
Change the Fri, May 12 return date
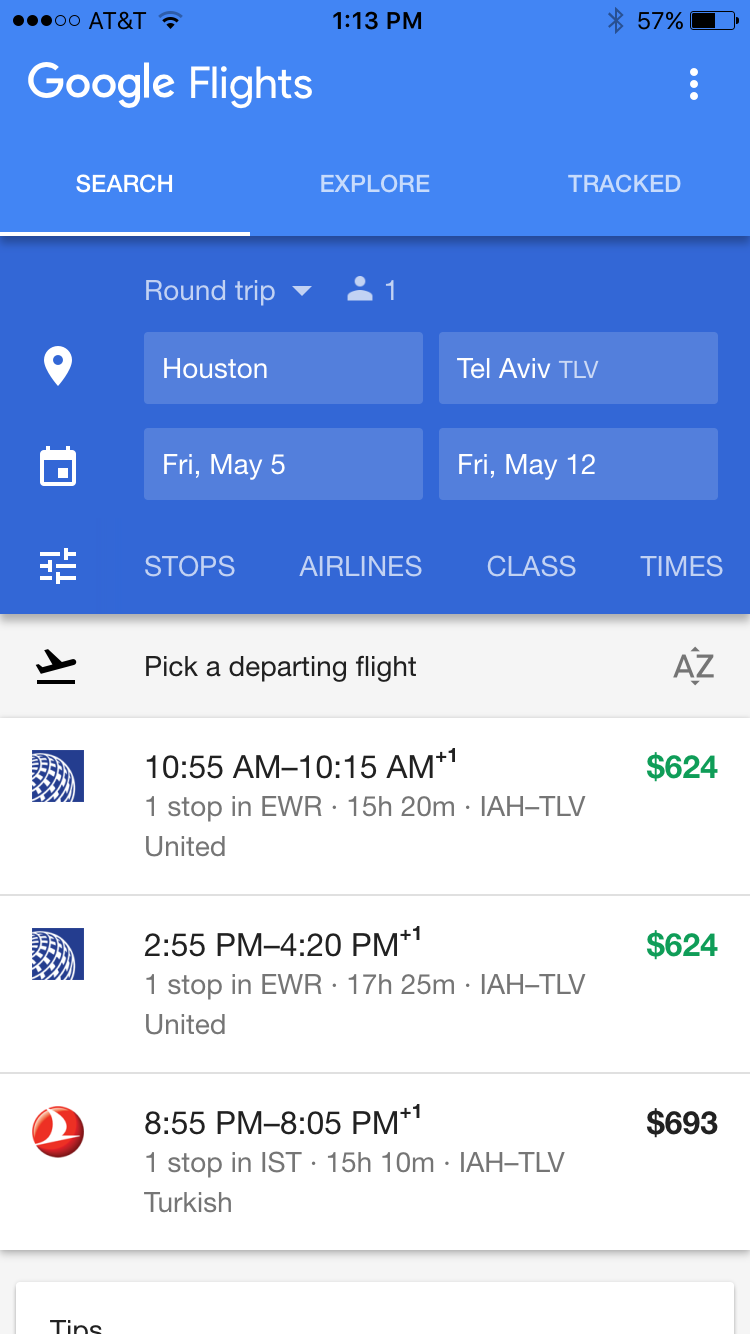point(578,464)
